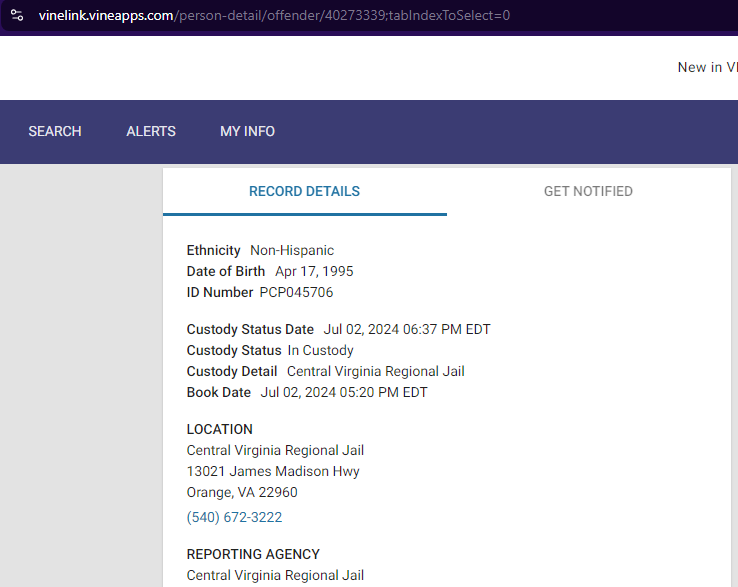Select the ID number PCP045706

296,292
